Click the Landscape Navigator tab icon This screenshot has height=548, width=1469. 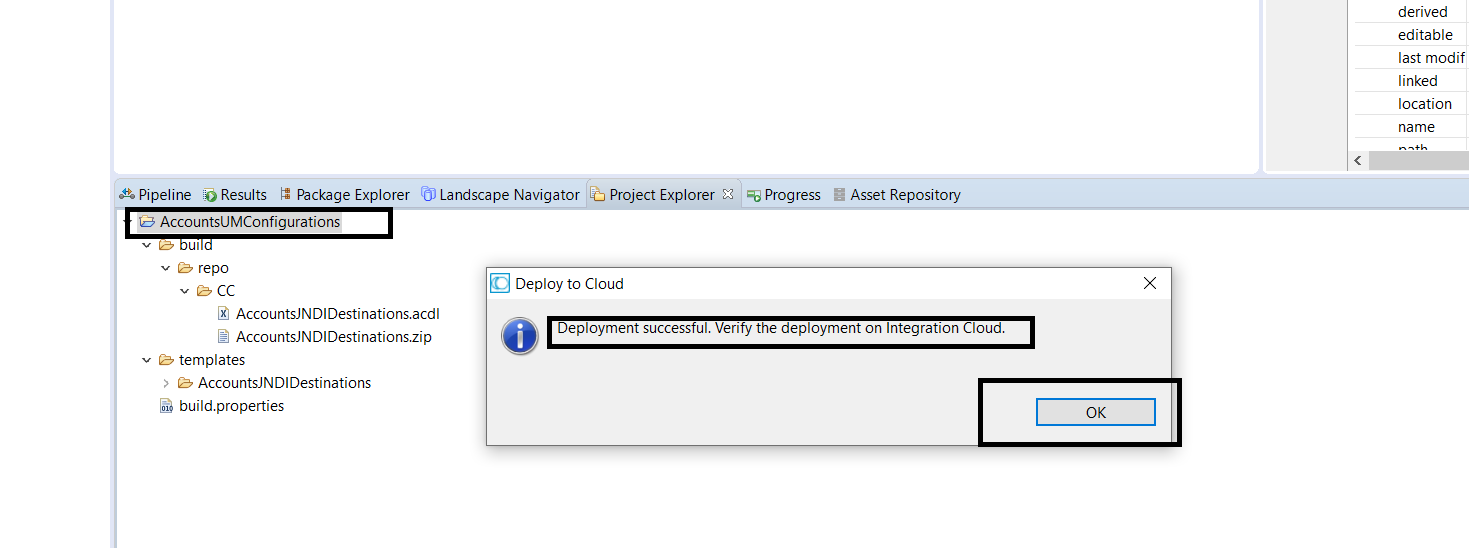point(428,195)
